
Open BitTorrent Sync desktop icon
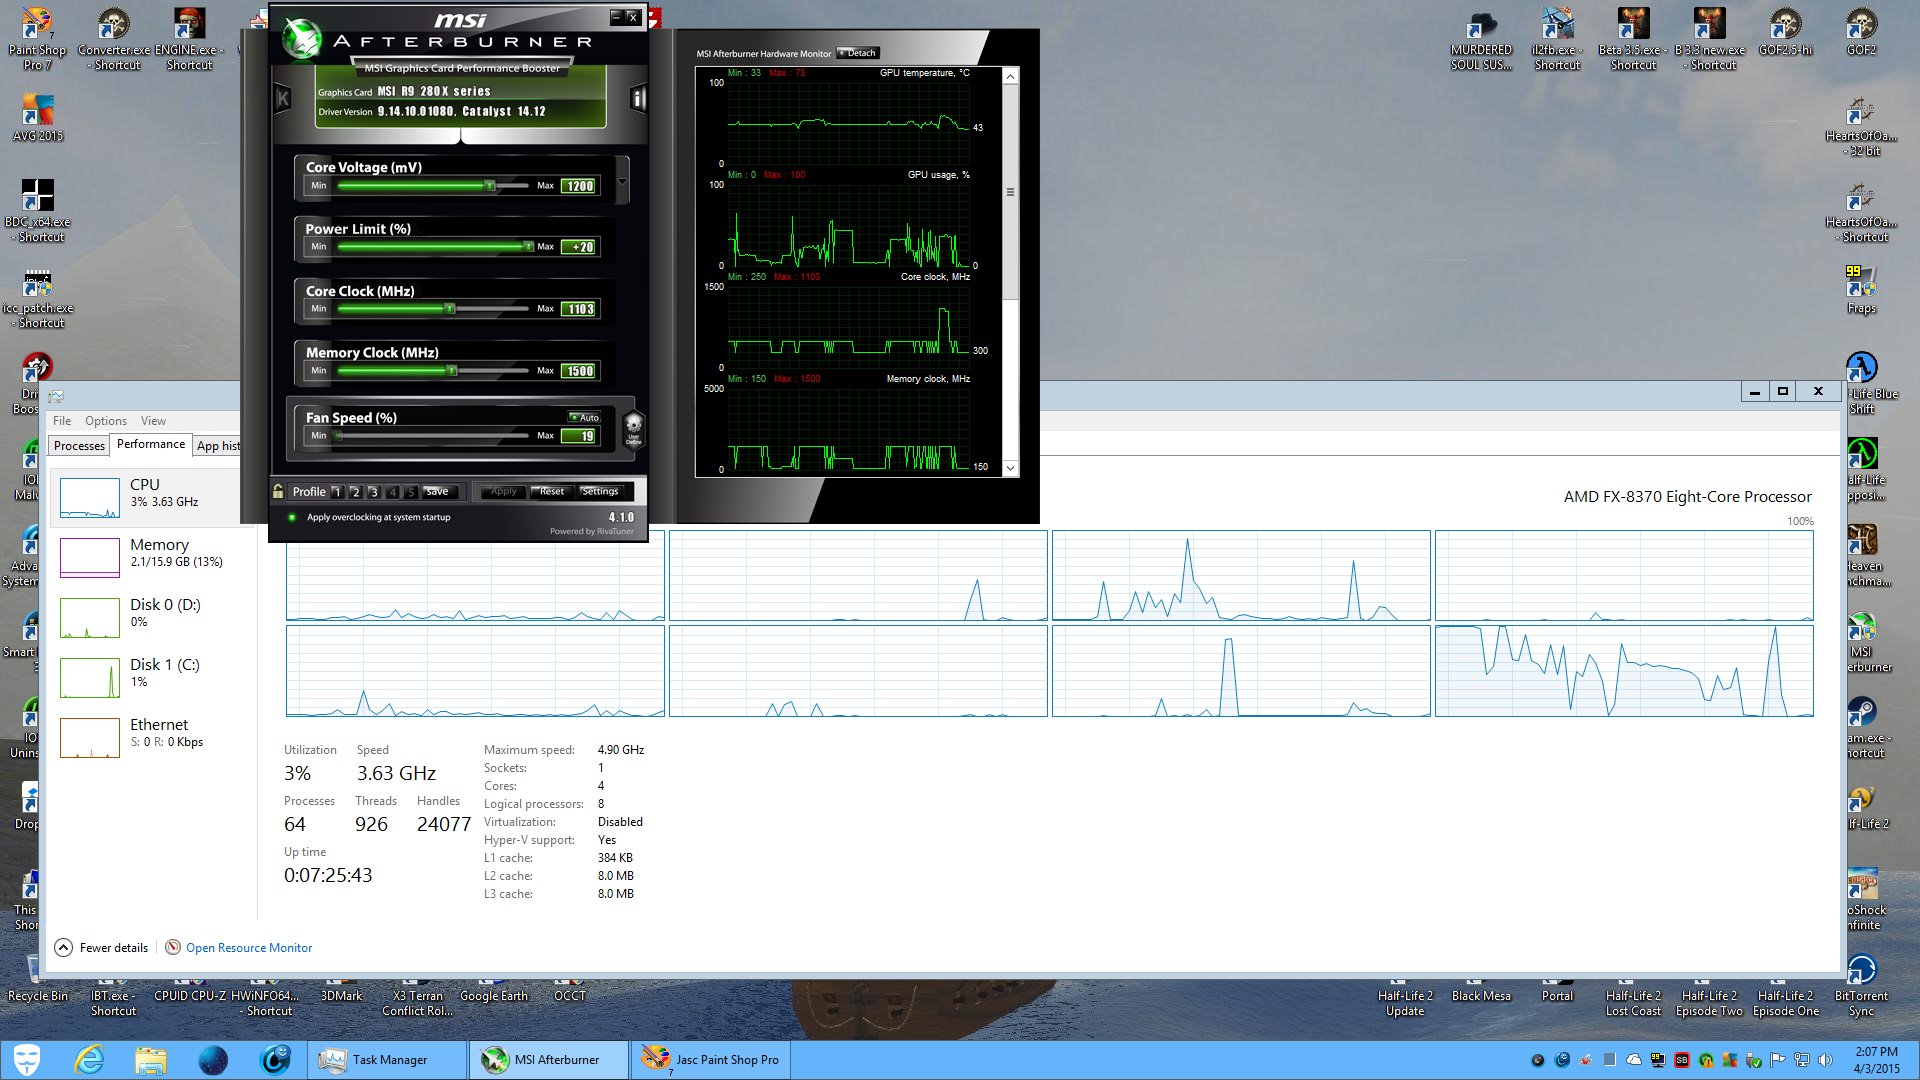(1862, 987)
